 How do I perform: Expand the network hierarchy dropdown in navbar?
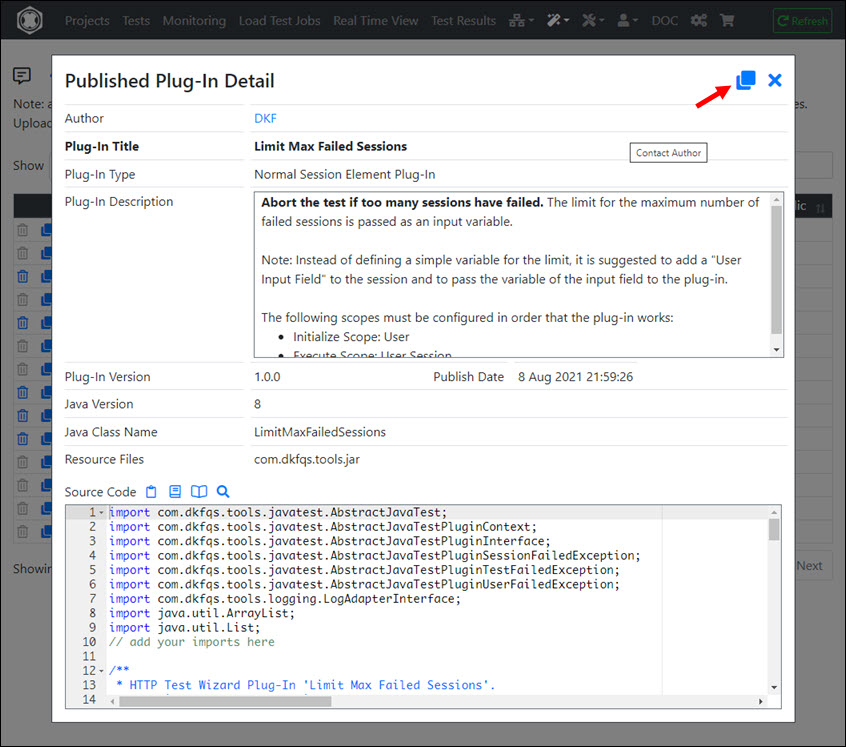pos(521,21)
